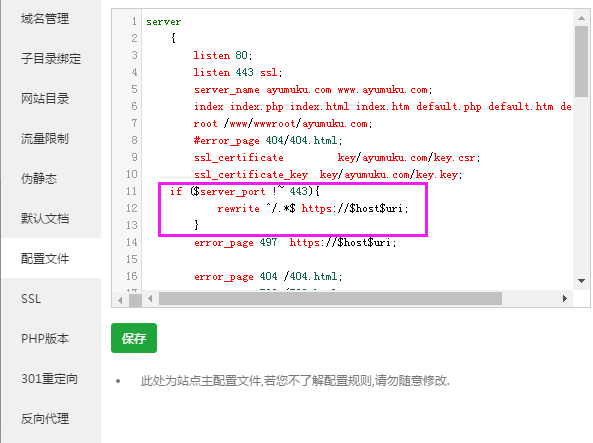
Task: Click line number 16 in gutter
Action: pos(132,277)
